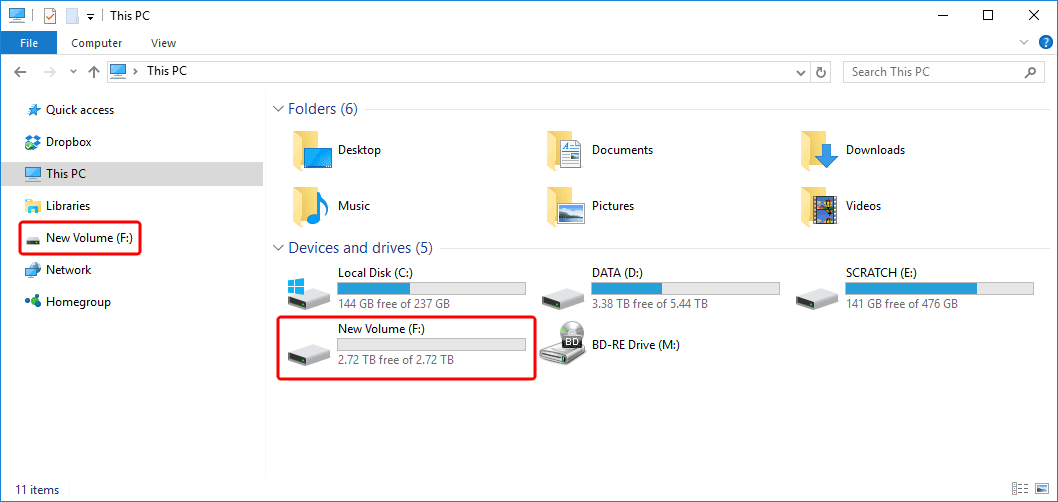Screen dimensions: 1058x502
Task: Open the BD-RE Drive (M:) icon
Action: pyautogui.click(x=562, y=344)
